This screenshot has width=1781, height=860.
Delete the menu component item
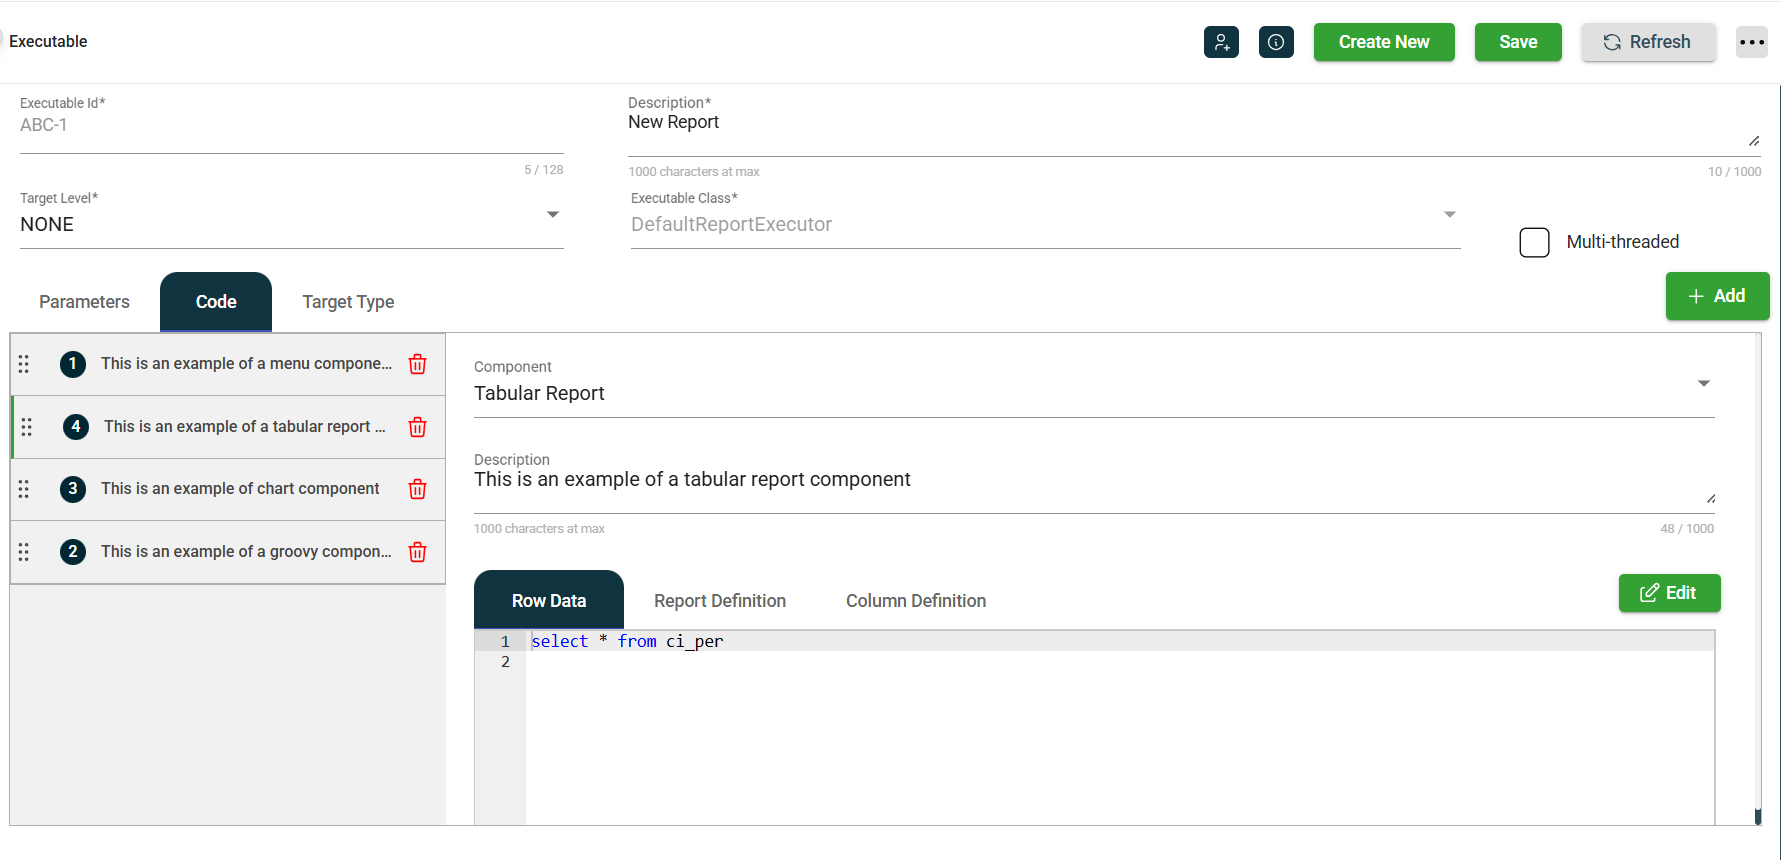[418, 364]
